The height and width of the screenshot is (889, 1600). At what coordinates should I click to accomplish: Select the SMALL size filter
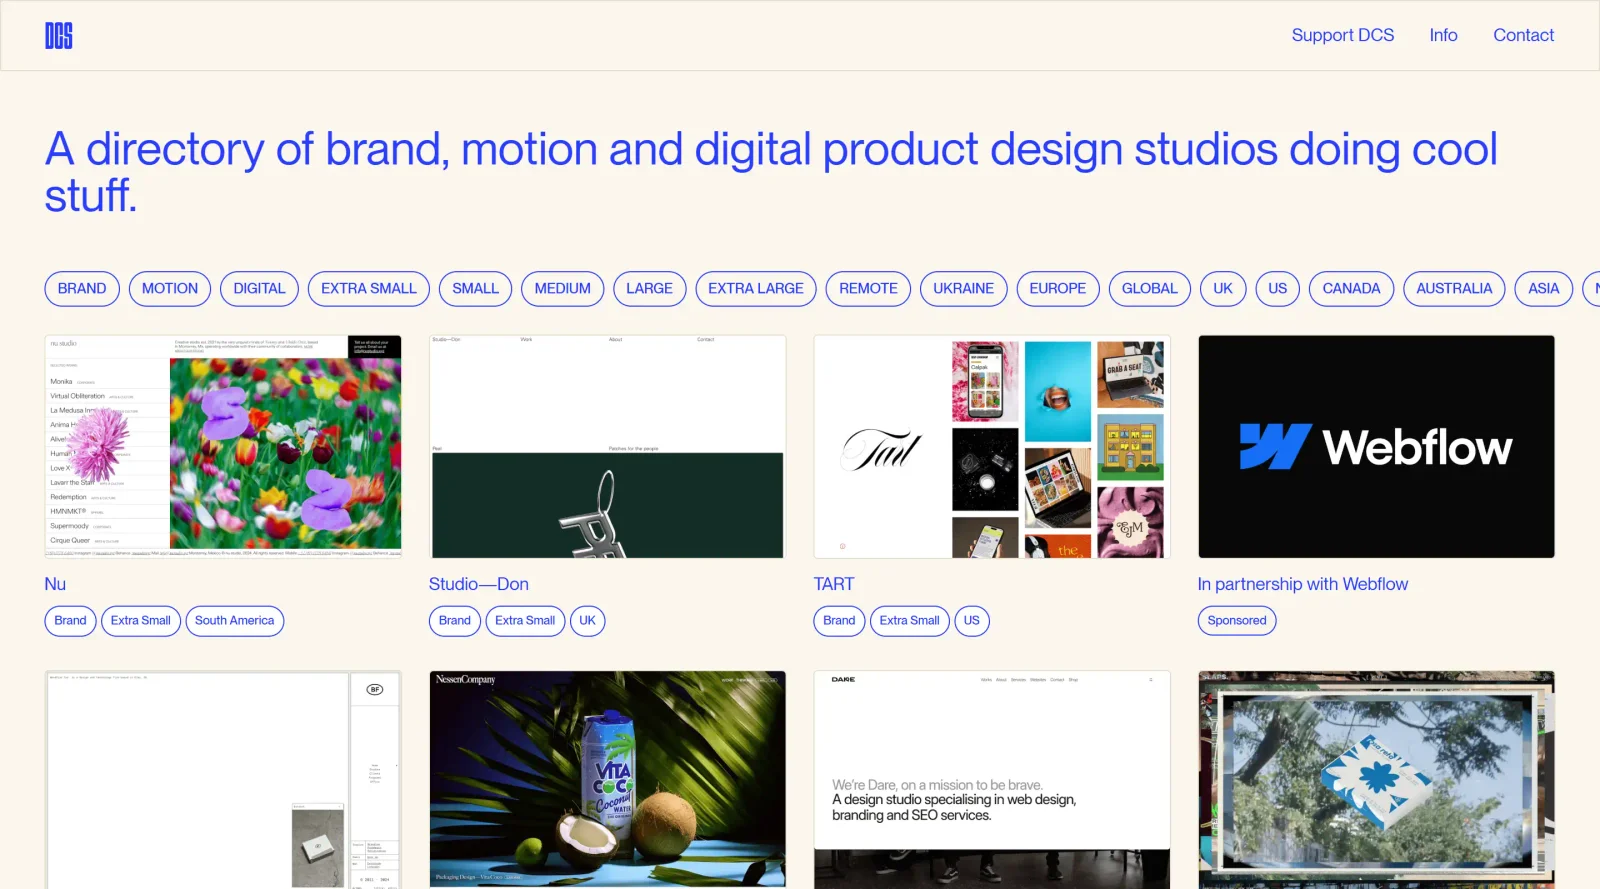tap(475, 288)
